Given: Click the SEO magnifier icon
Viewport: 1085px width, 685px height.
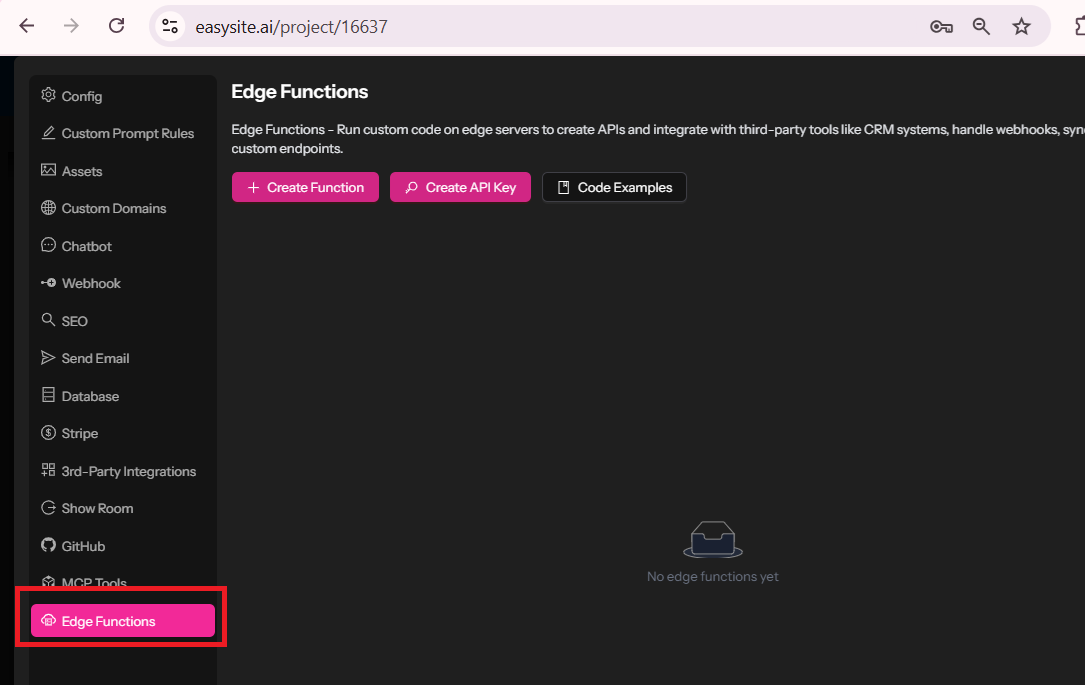Looking at the screenshot, I should click(48, 321).
